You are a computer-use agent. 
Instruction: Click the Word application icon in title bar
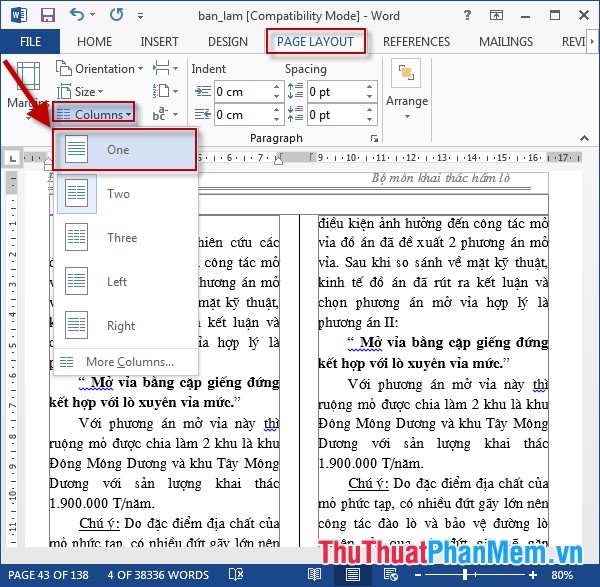18,15
